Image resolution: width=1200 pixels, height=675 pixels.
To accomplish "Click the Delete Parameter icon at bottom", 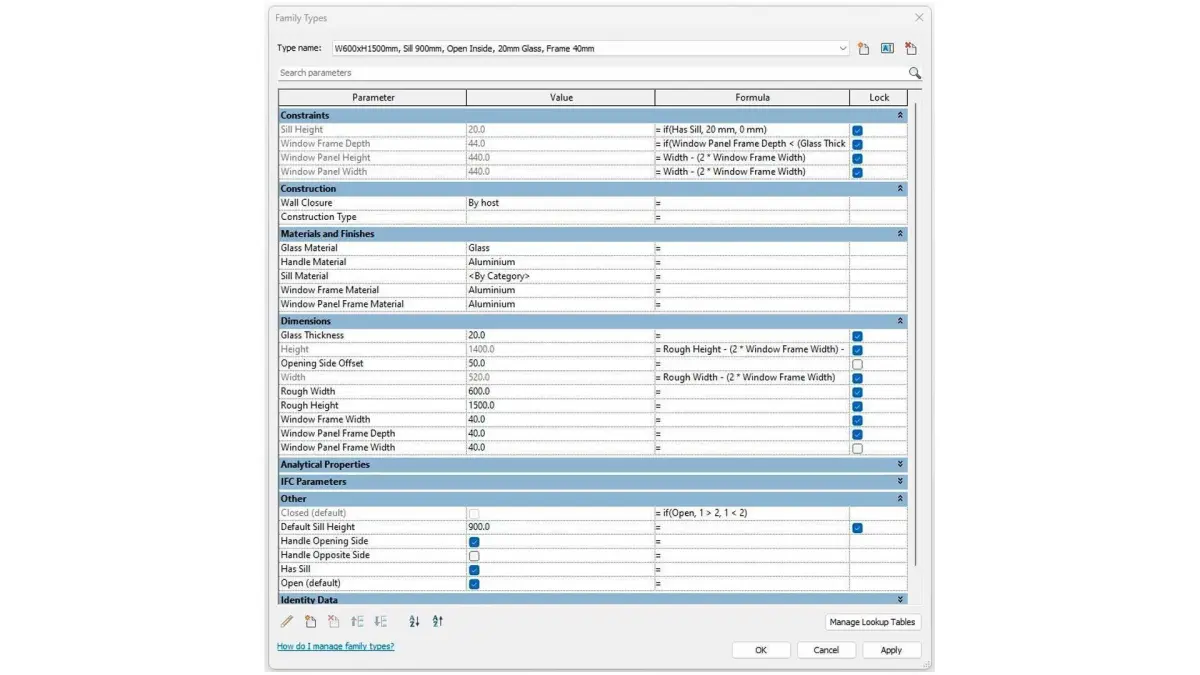I will pos(333,621).
